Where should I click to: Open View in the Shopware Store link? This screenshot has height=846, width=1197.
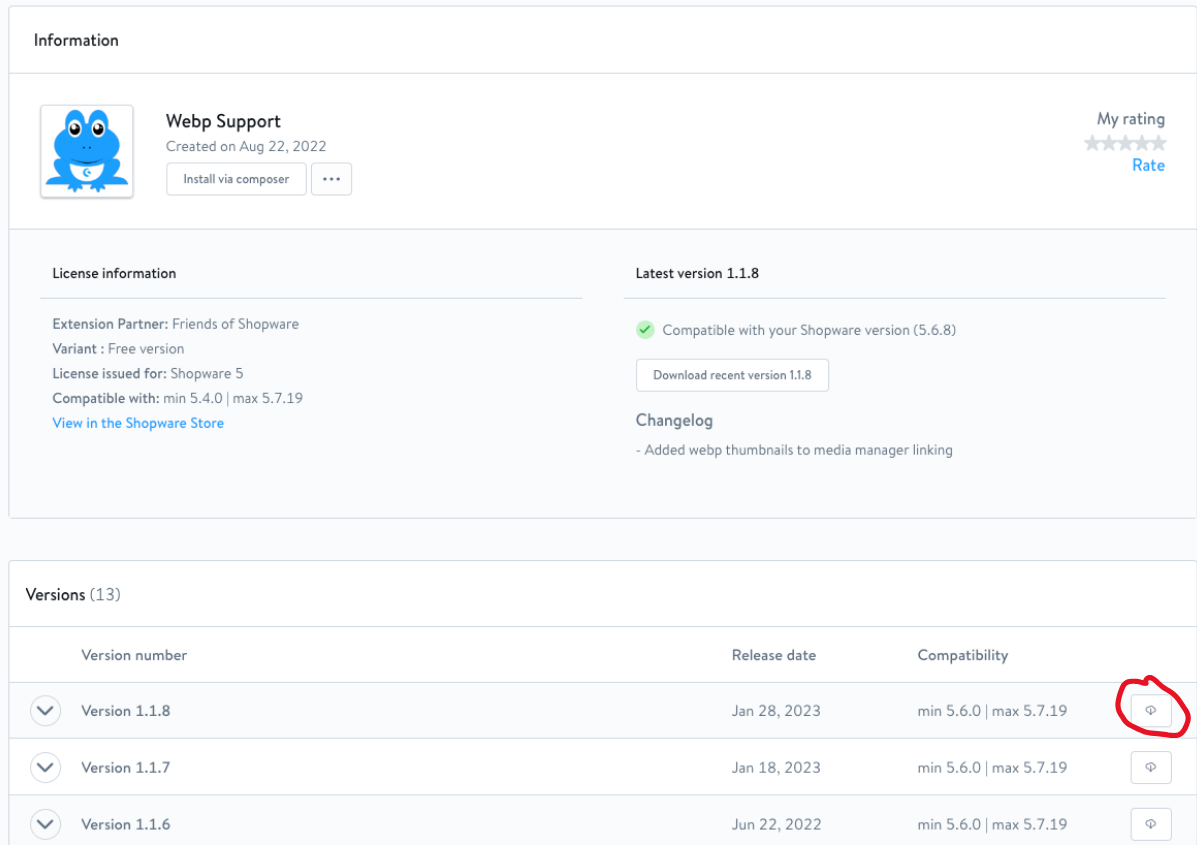(138, 423)
